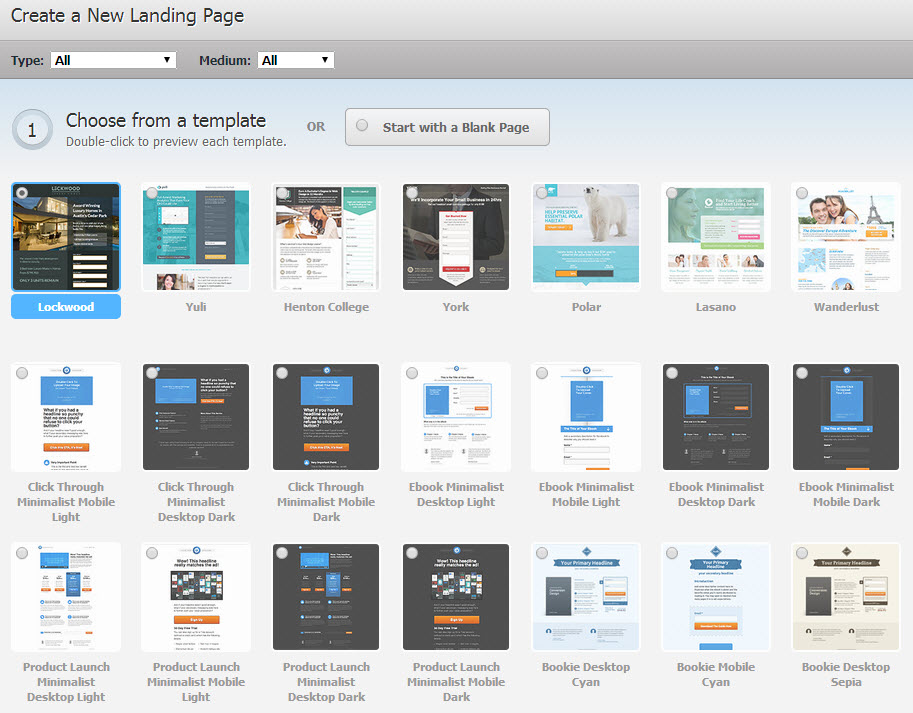Select the Bookie Mobile Cyan thumbnail
The height and width of the screenshot is (713, 913).
pyautogui.click(x=716, y=597)
